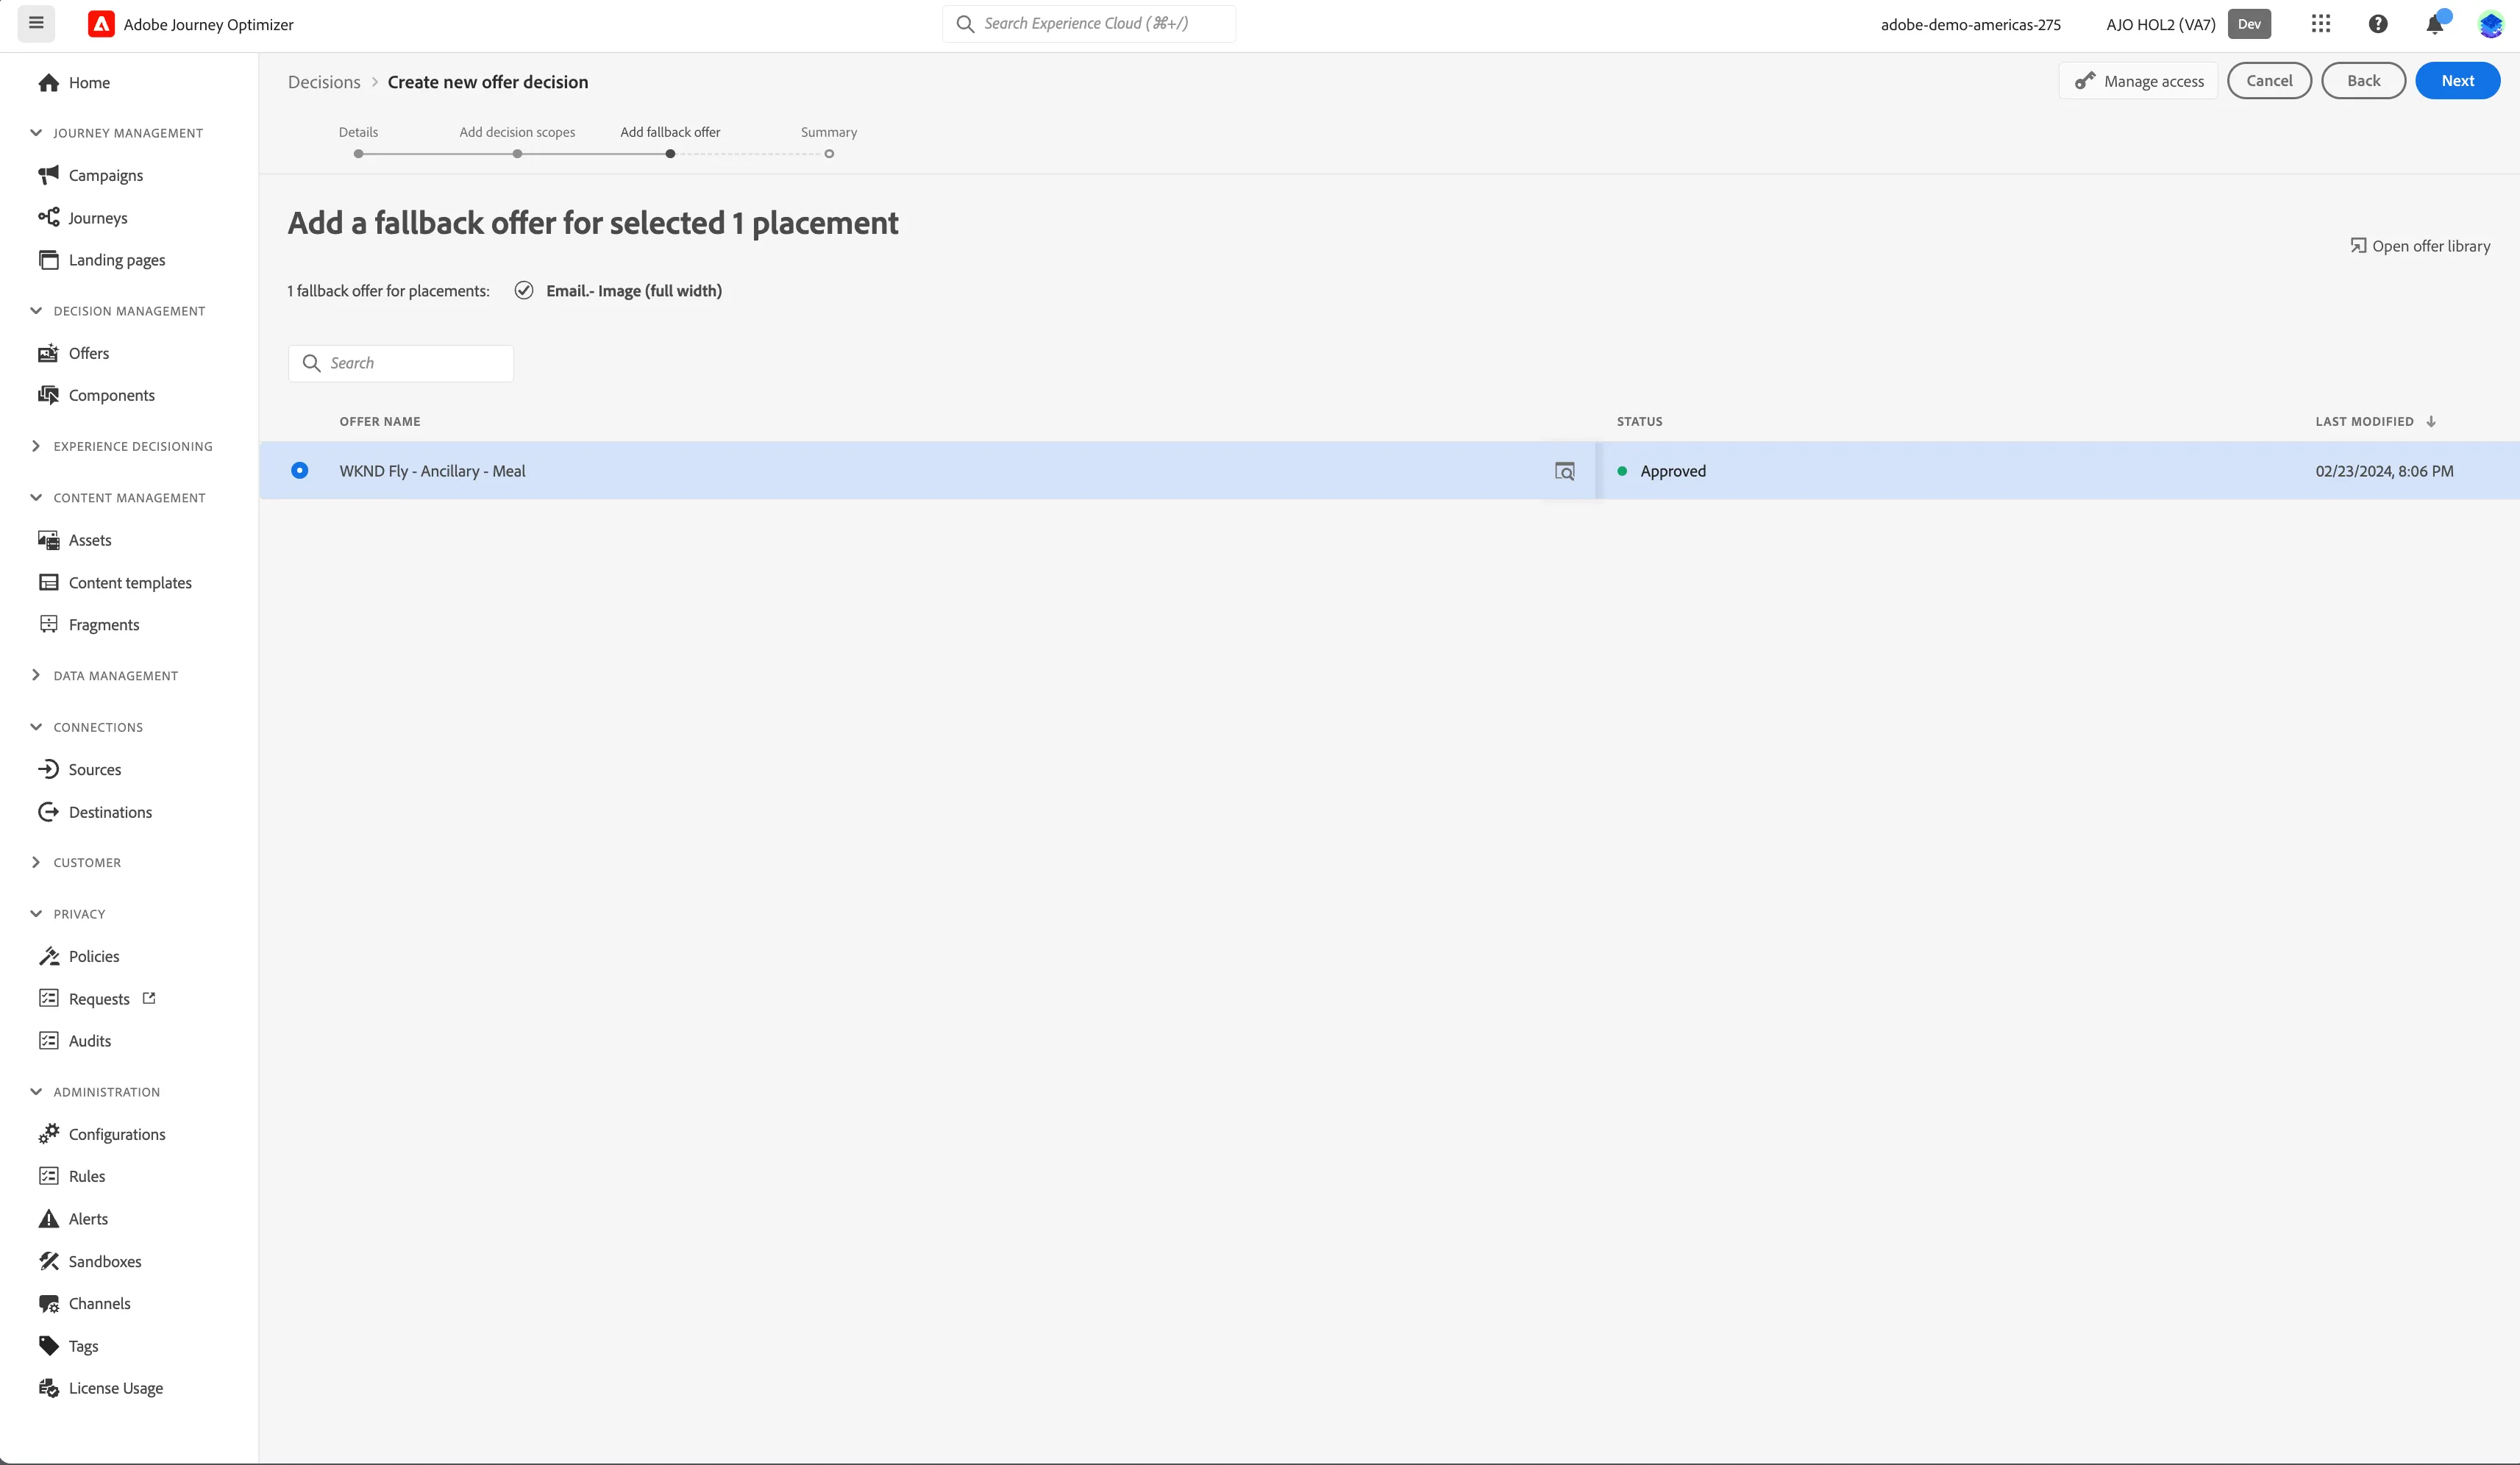Click the fallback offer Search field

401,363
